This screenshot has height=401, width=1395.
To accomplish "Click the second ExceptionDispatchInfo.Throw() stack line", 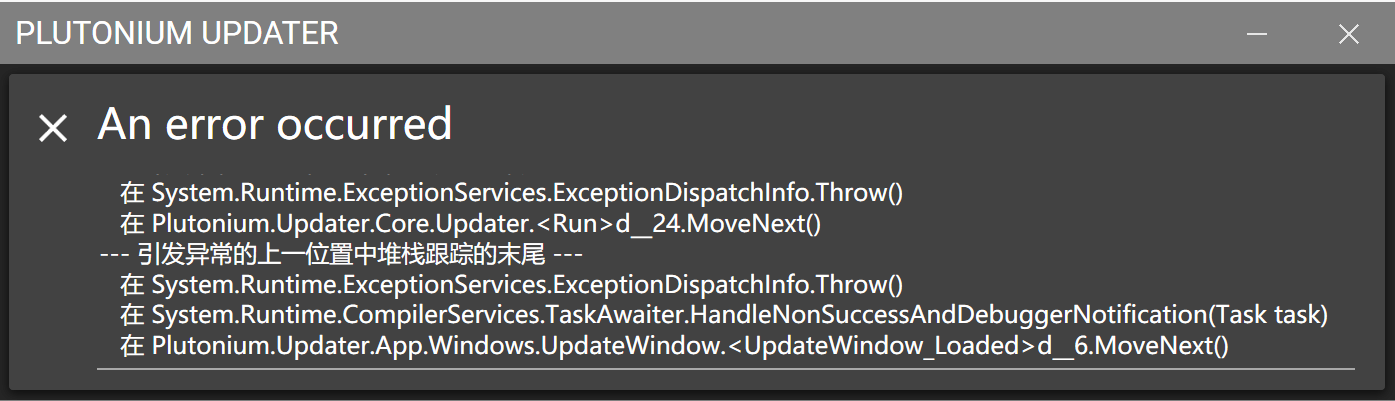I will click(511, 284).
